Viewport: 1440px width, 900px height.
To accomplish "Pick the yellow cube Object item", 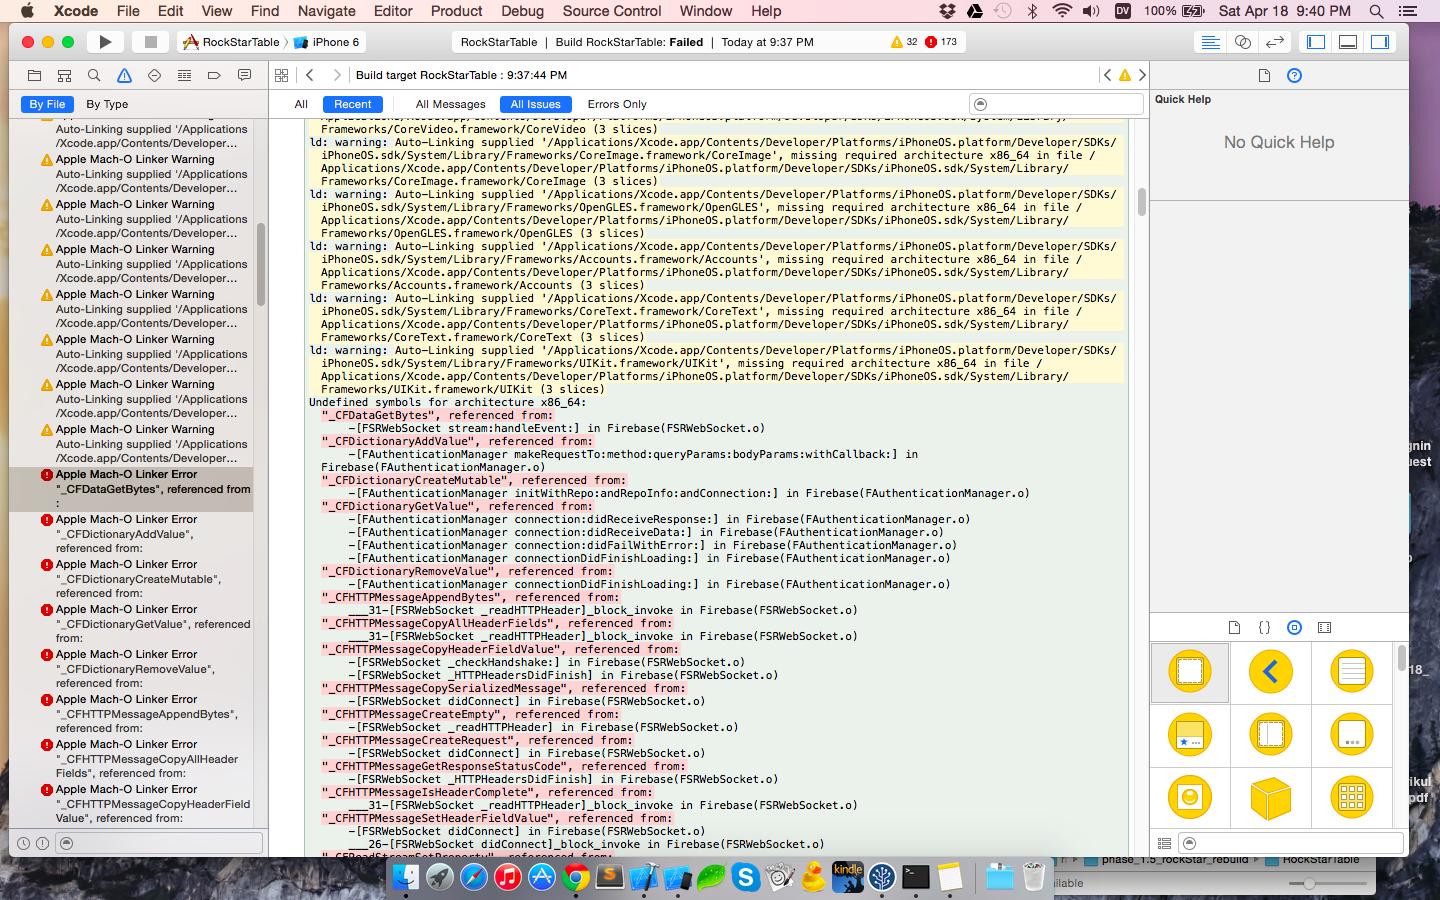I will (x=1270, y=798).
